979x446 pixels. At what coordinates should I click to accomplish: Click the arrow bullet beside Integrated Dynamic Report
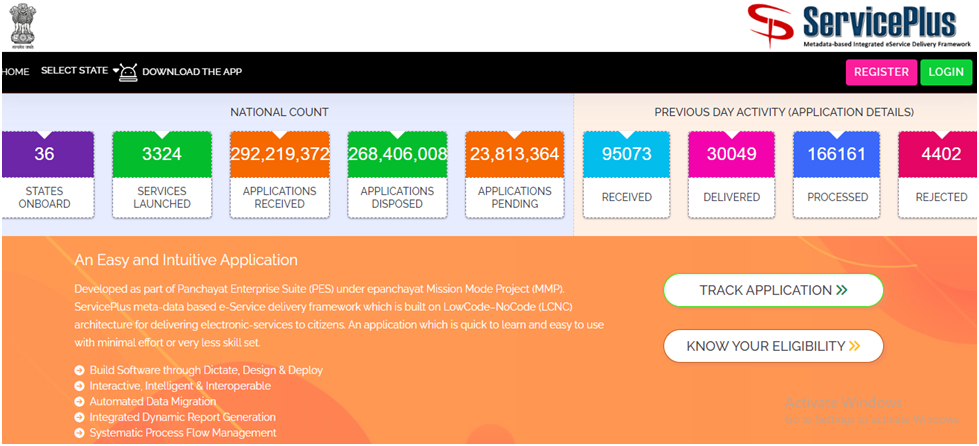(79, 417)
